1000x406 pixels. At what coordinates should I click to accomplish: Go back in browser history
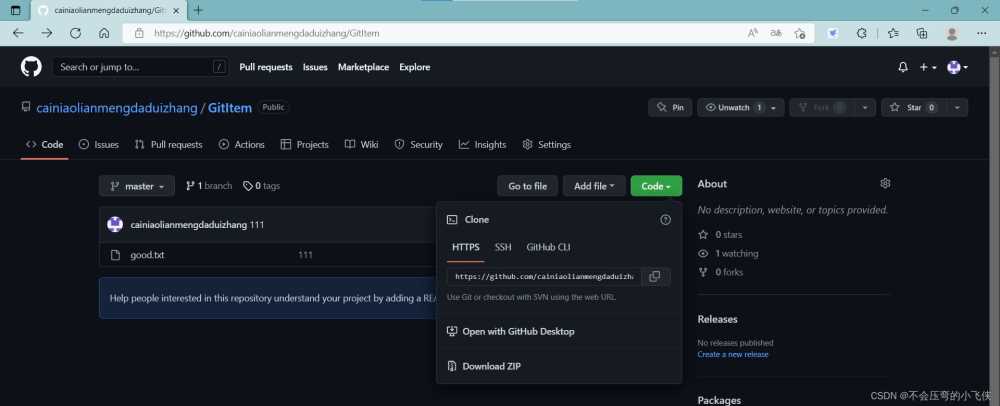pyautogui.click(x=18, y=33)
